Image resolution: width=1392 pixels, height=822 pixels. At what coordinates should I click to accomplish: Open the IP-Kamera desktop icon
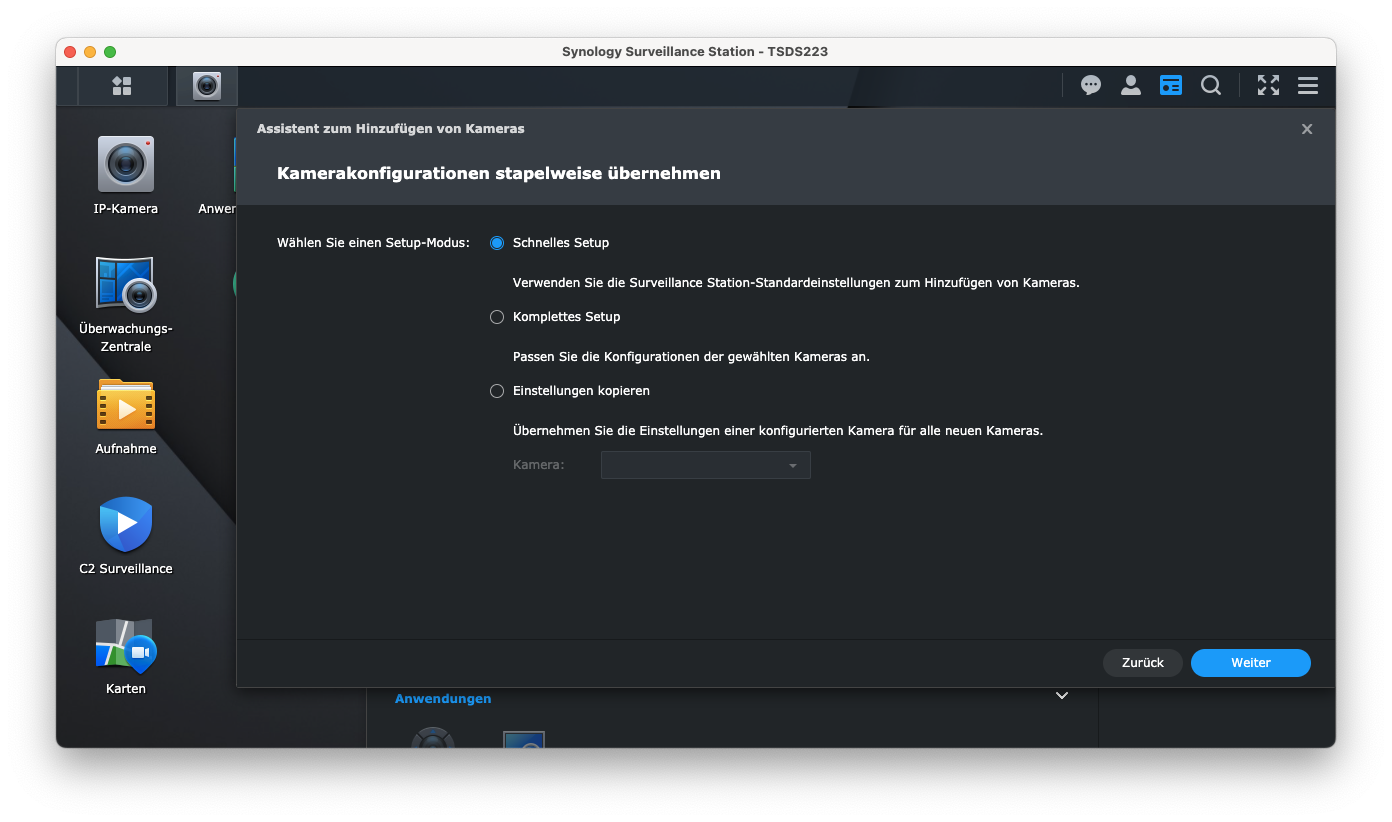point(126,165)
